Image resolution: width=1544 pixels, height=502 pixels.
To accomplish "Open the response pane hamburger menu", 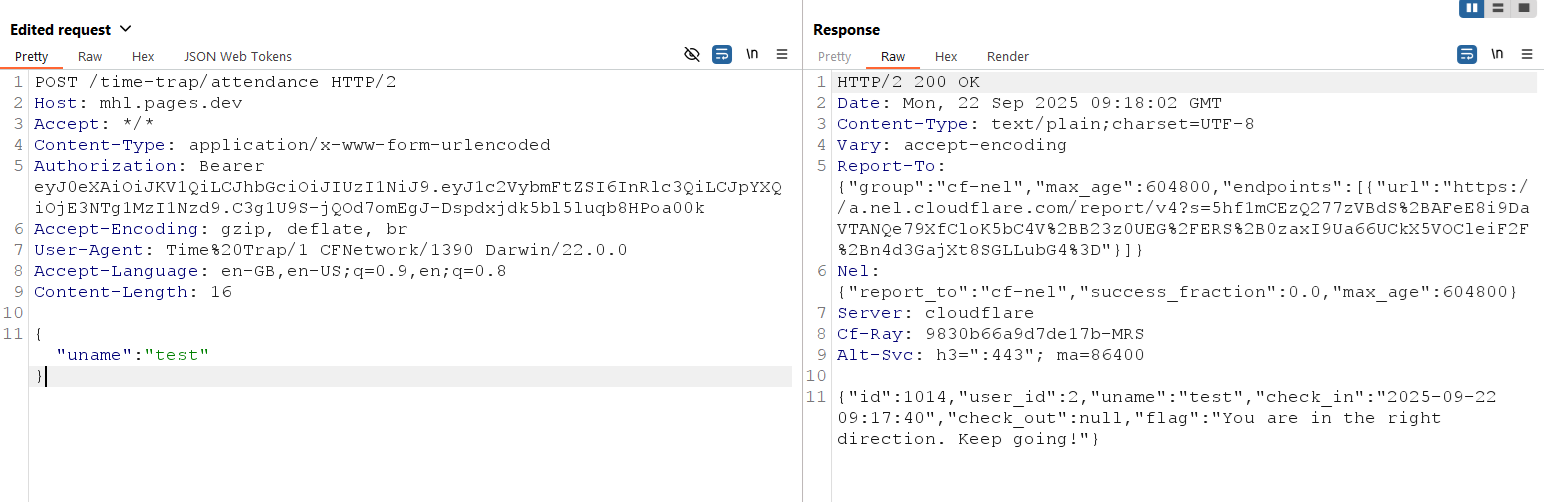I will (x=1527, y=54).
